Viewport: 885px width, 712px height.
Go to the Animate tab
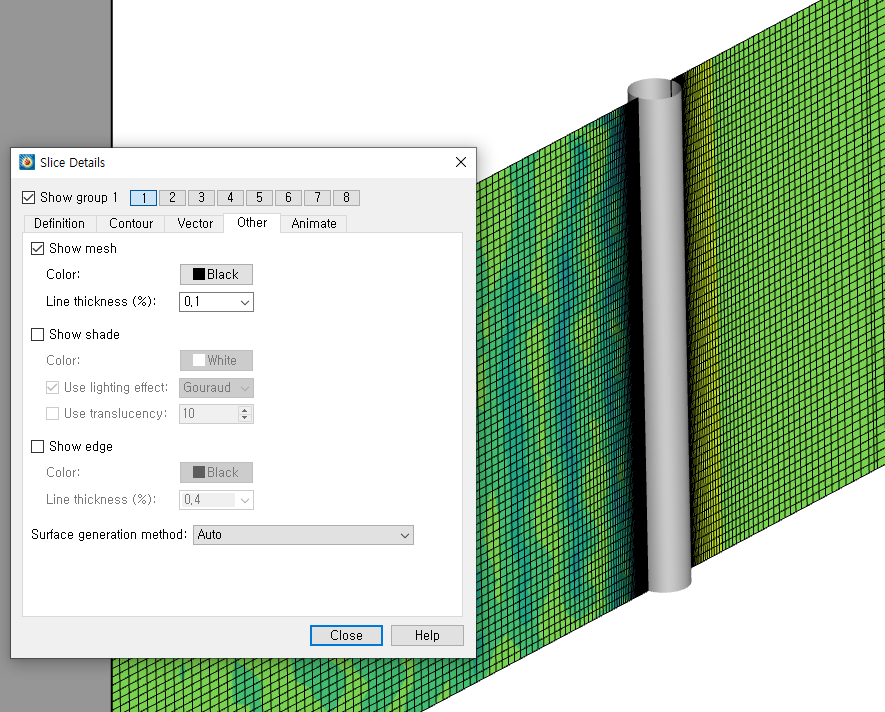pyautogui.click(x=314, y=224)
